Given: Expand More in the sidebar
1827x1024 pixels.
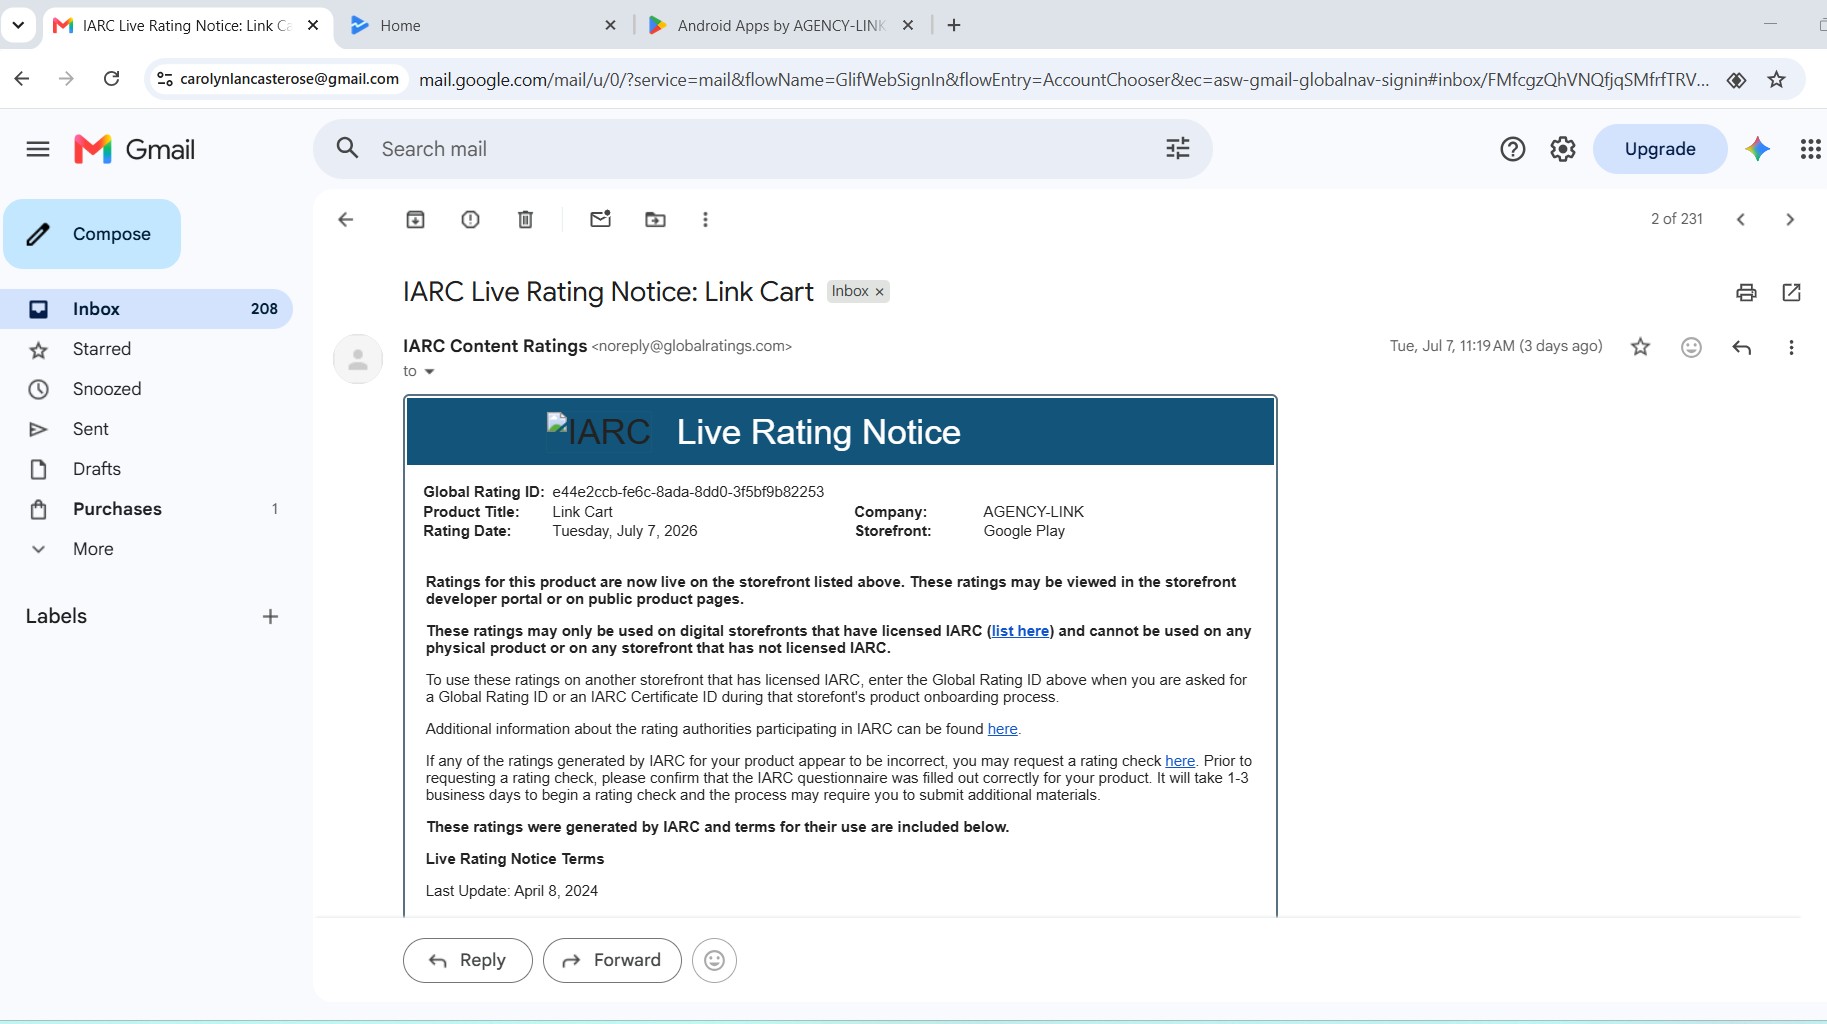Looking at the screenshot, I should click(93, 549).
